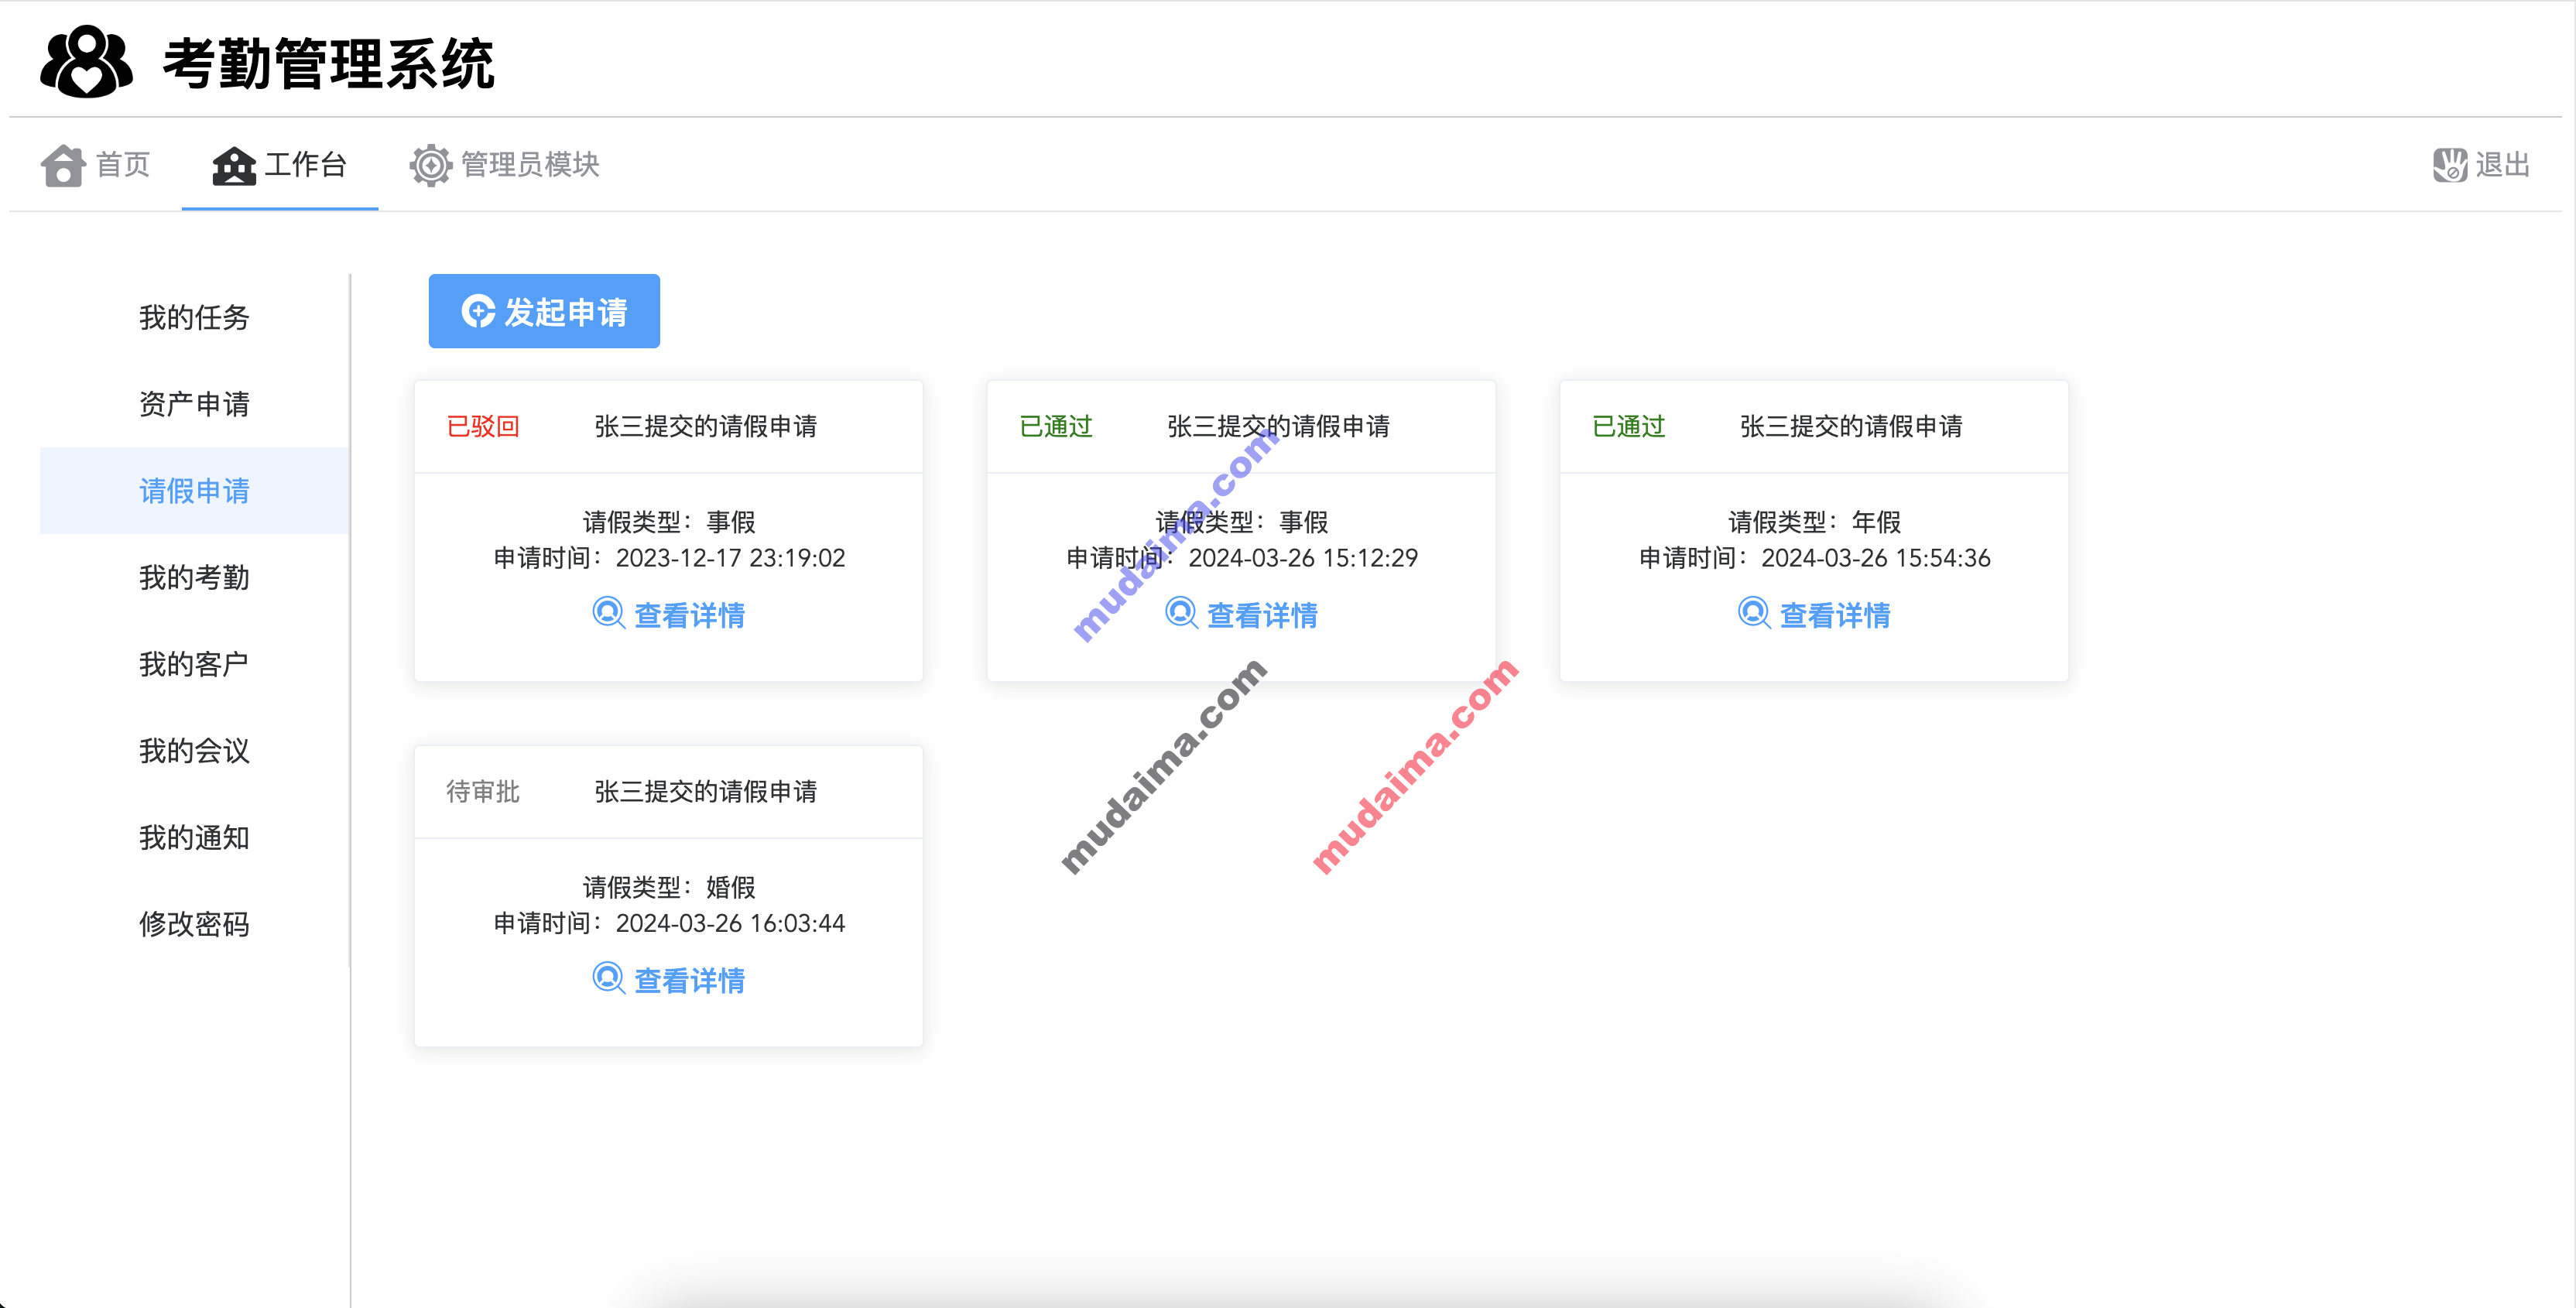The width and height of the screenshot is (2576, 1308).
Task: Click 请假类型: 婚假 text
Action: pos(669,887)
